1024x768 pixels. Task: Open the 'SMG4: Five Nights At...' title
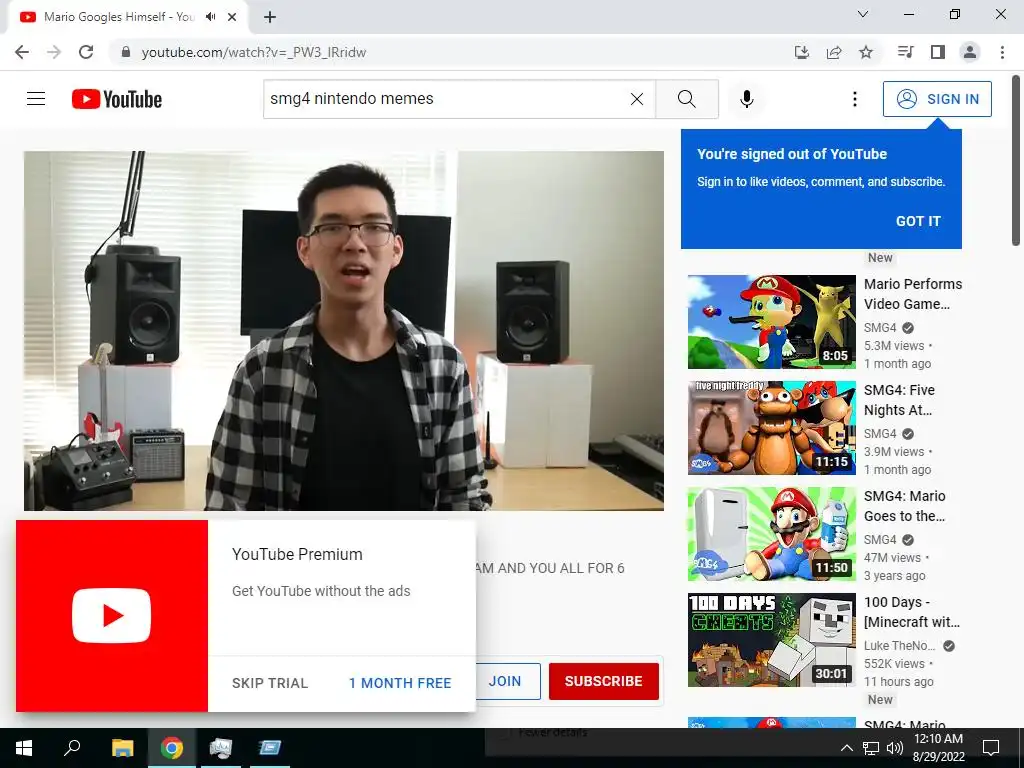point(899,400)
